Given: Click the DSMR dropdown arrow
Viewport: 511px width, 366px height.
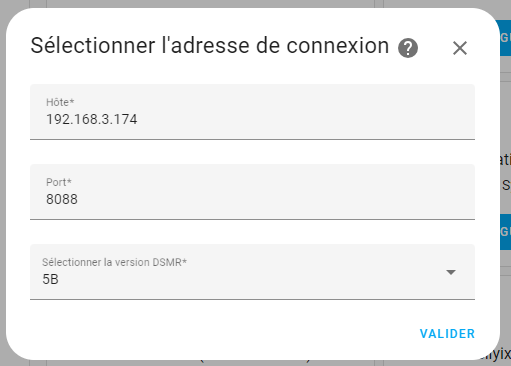Looking at the screenshot, I should coord(451,272).
